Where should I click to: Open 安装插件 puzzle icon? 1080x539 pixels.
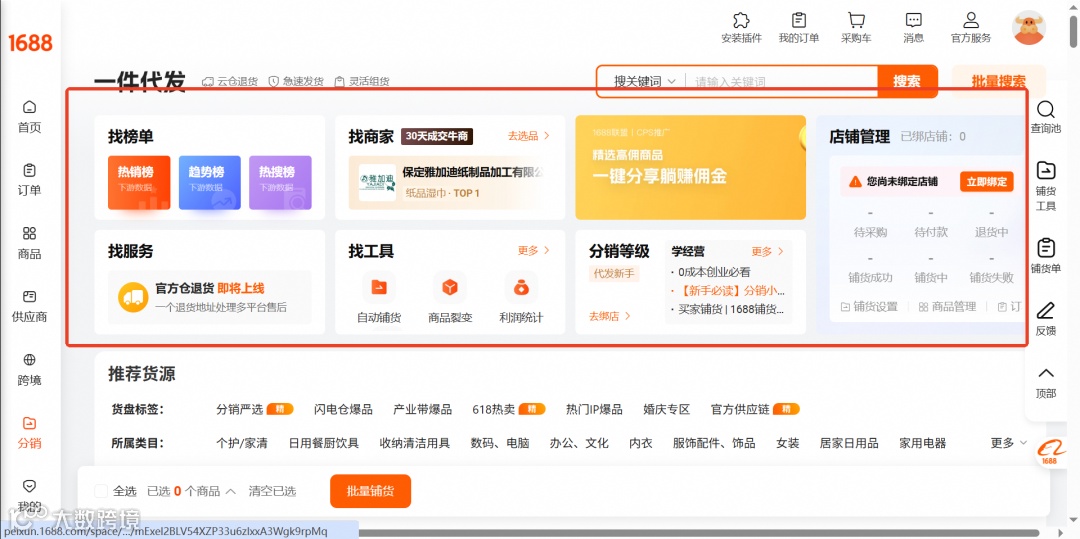pos(741,20)
